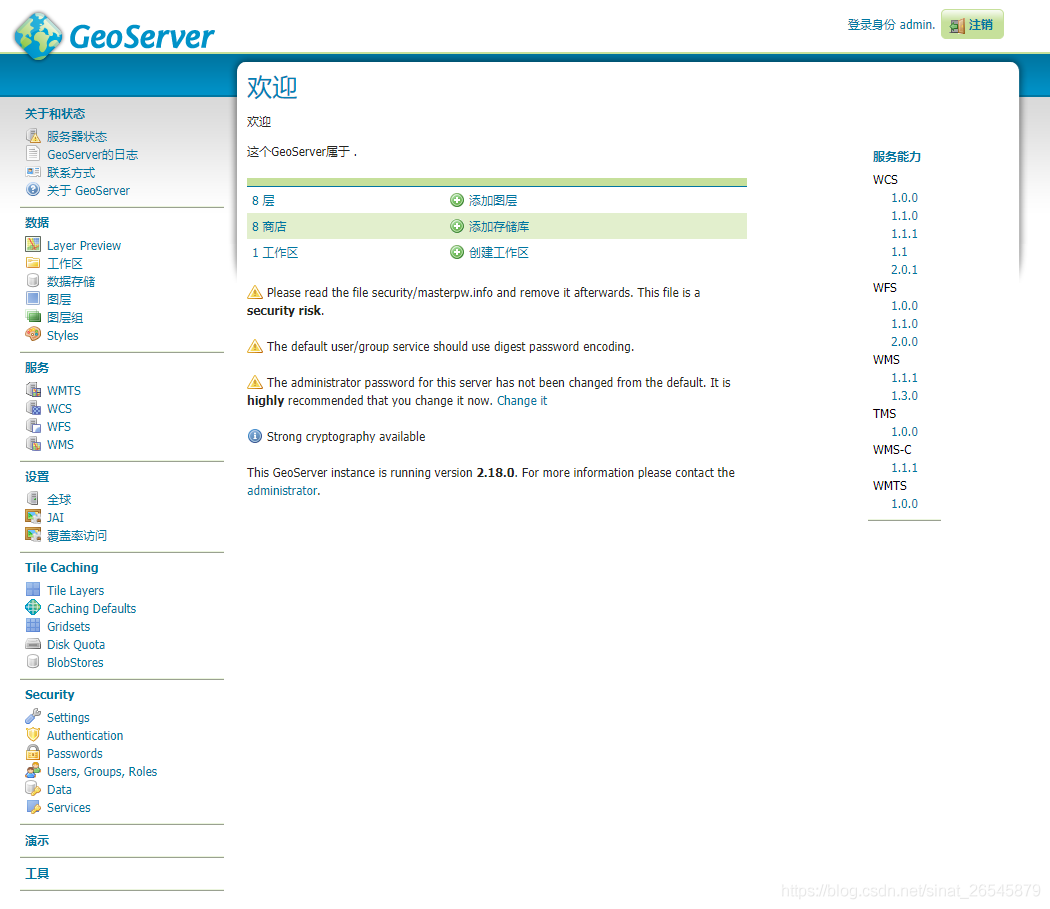Click the GeoServer的日志 document icon
This screenshot has height=909, width=1050.
pyautogui.click(x=33, y=154)
